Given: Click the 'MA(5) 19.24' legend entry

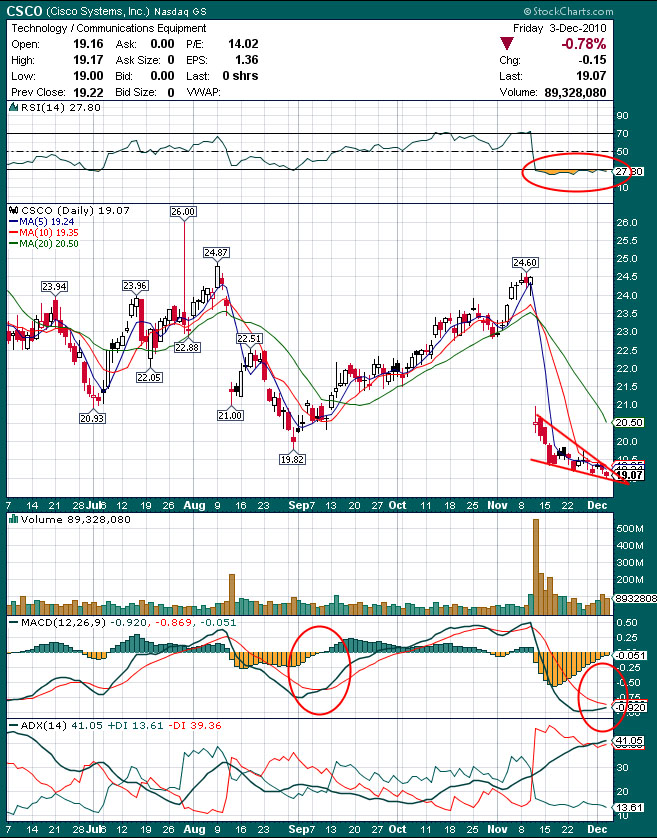Looking at the screenshot, I should pos(47,222).
